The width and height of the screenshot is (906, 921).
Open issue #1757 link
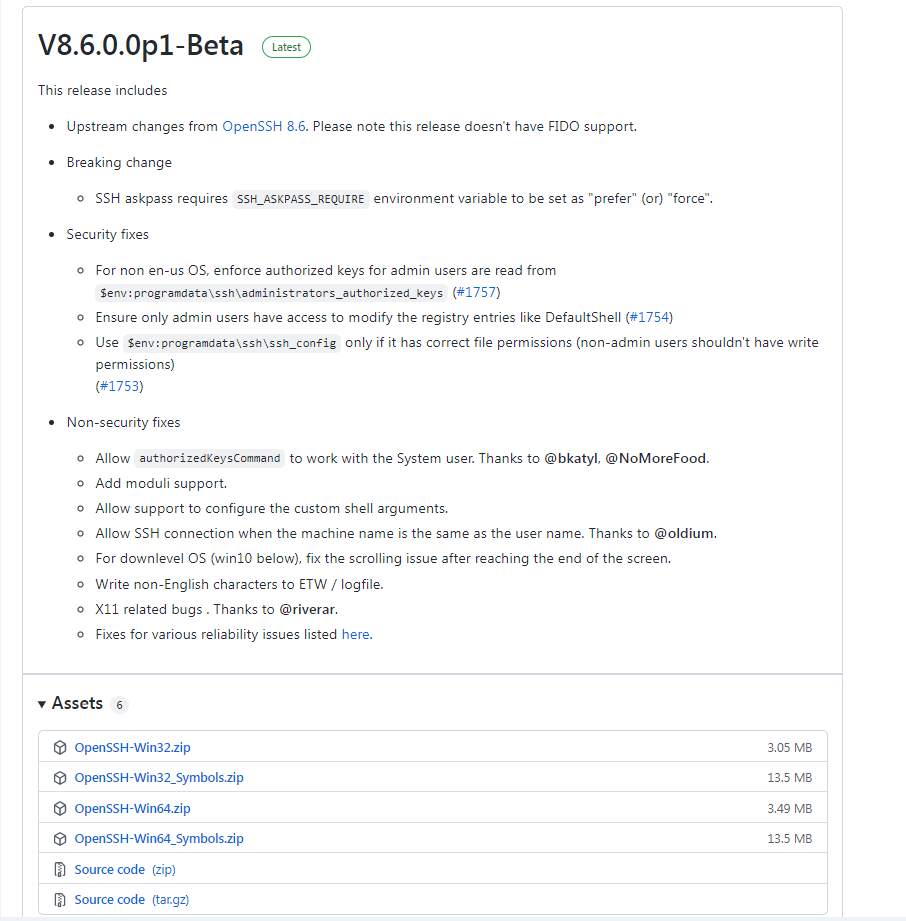[x=476, y=293]
